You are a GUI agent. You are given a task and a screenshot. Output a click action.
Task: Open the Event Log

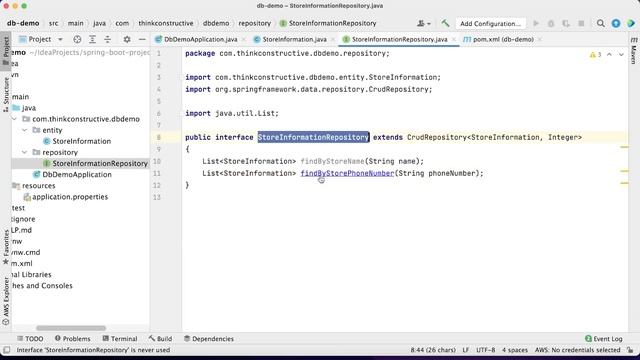(604, 339)
